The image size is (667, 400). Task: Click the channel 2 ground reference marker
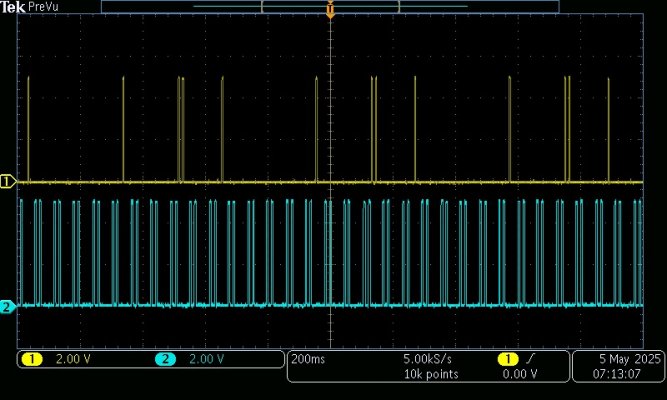(8, 306)
